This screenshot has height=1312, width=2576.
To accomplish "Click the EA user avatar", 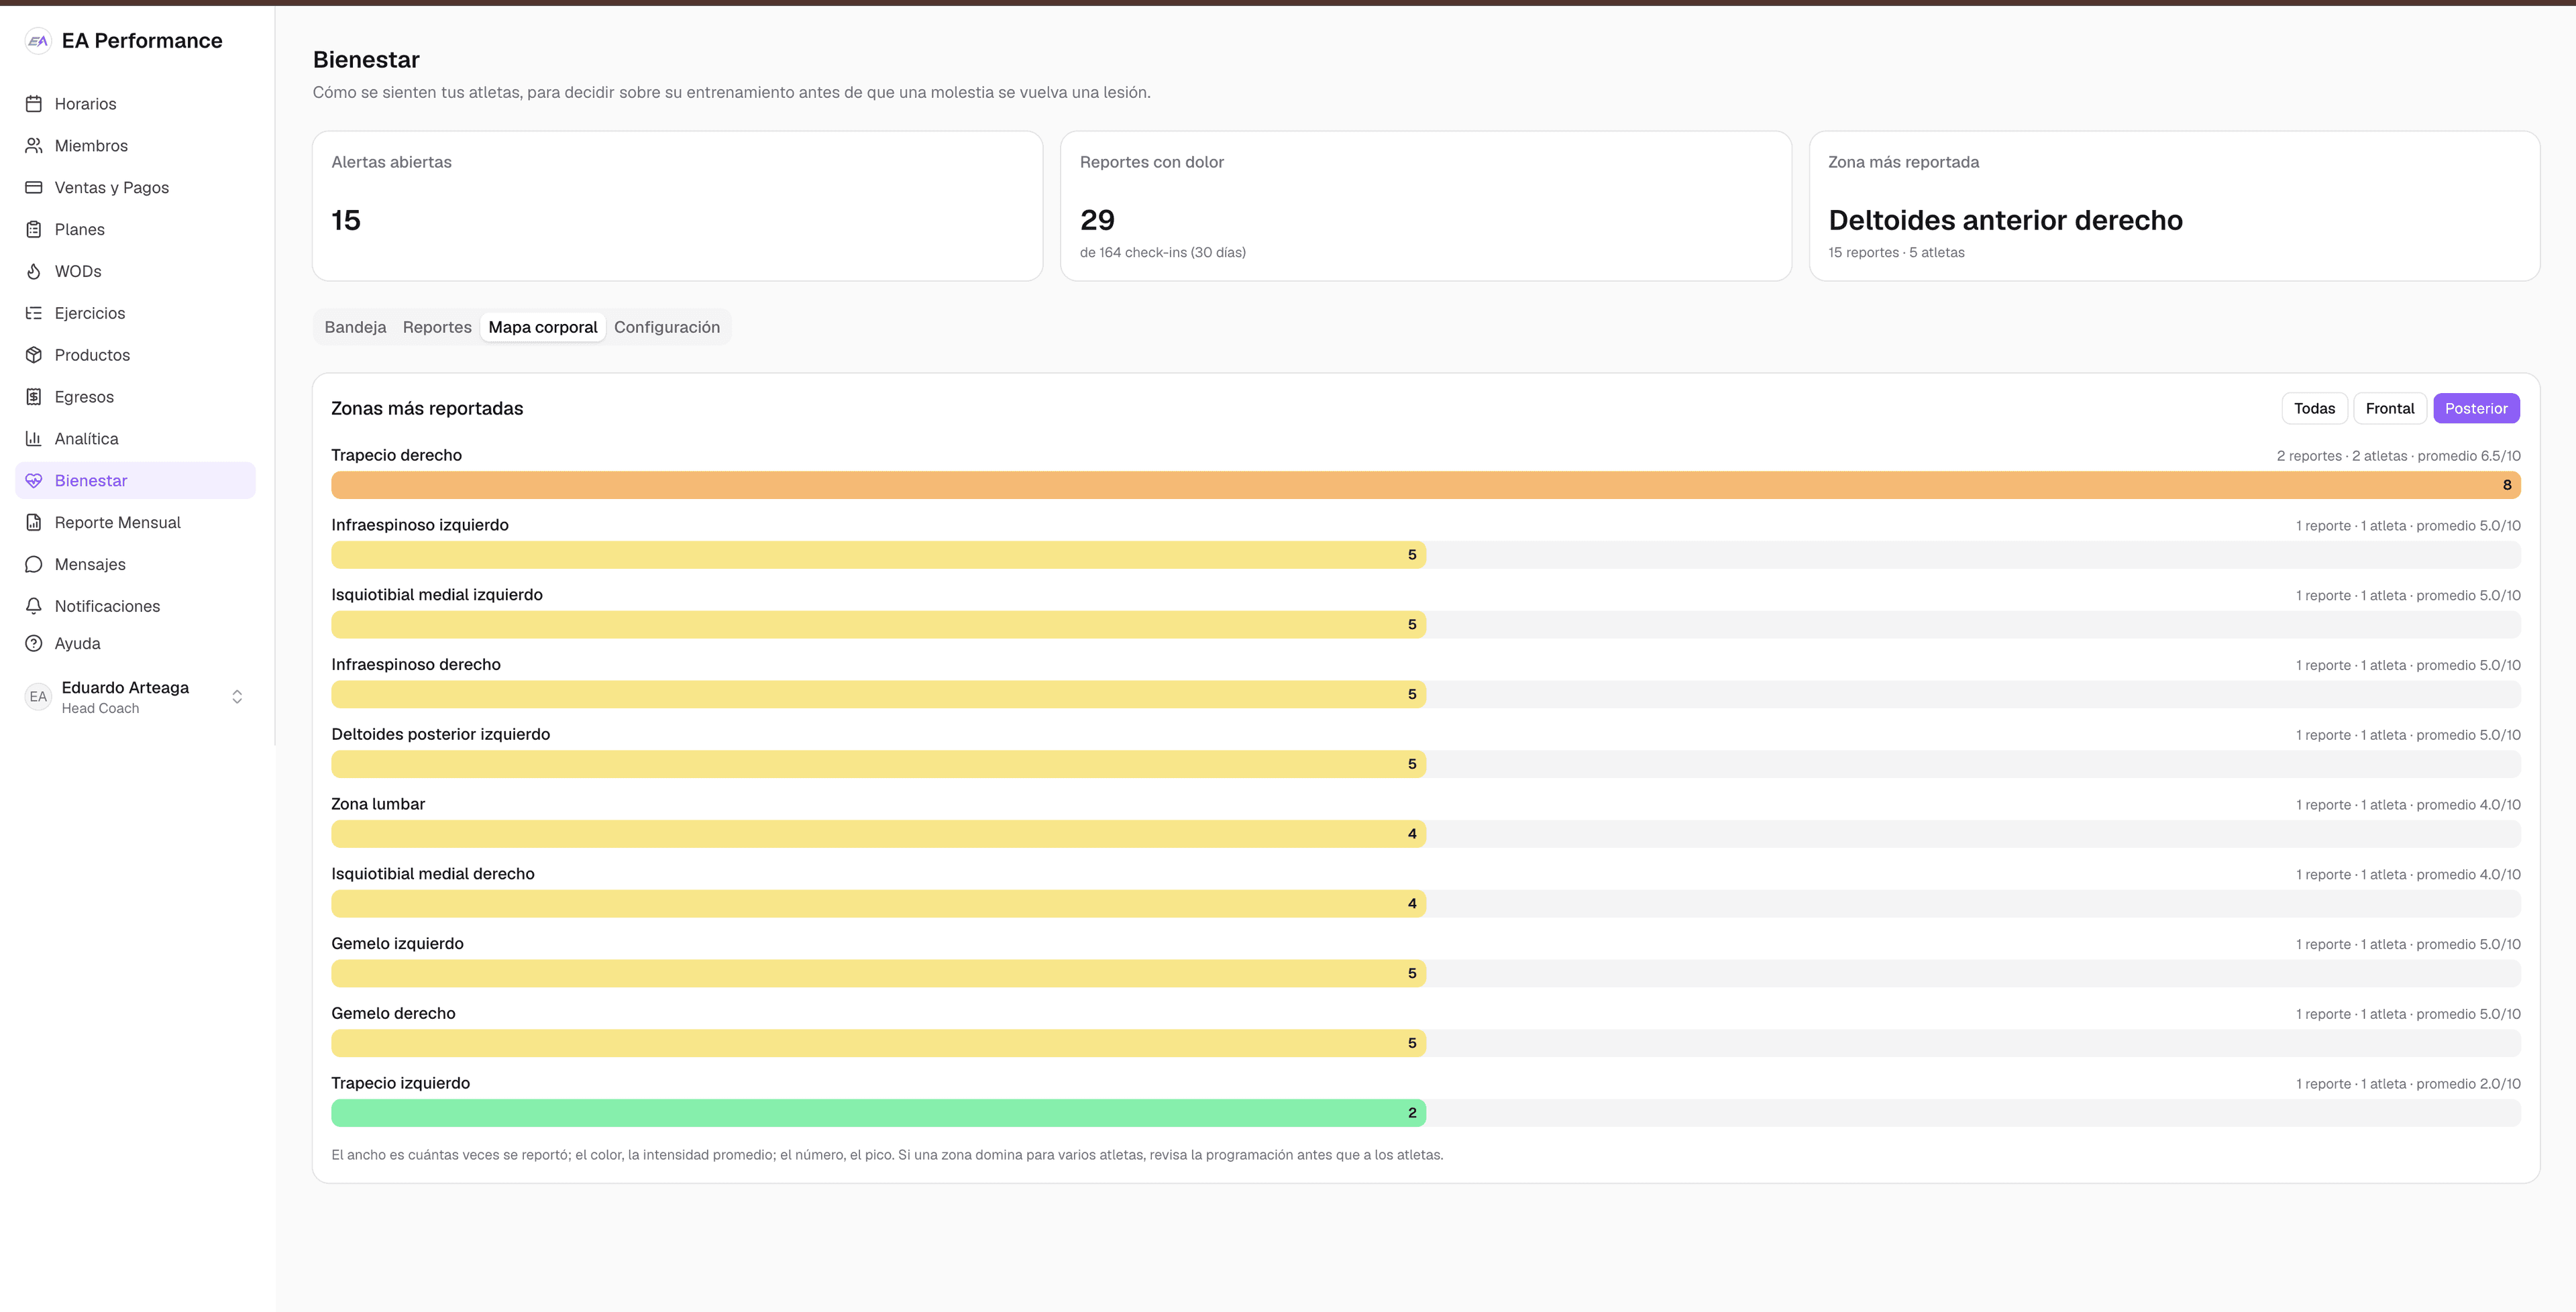I will (x=38, y=697).
